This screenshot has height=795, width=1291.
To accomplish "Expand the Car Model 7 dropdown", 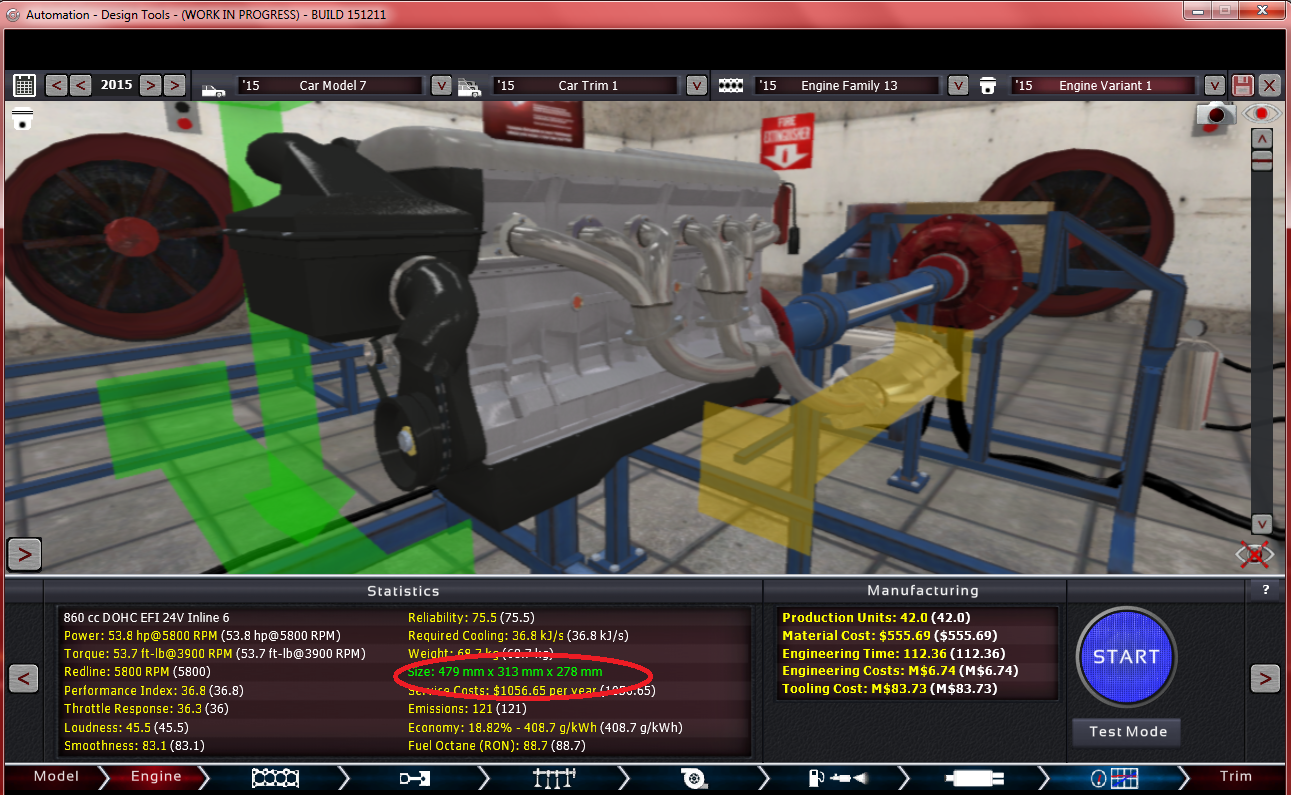I will (441, 85).
